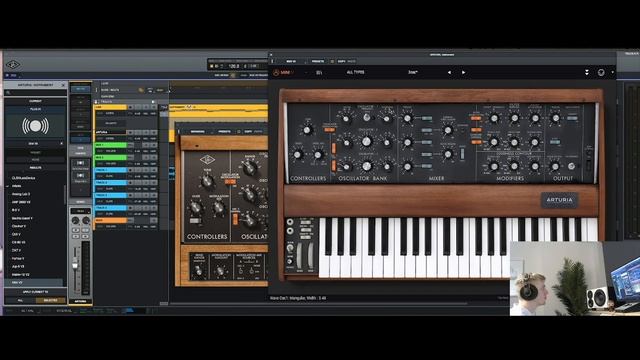Viewport: 640px width, 360px height.
Task: Open advanced panel double-arrow icon
Action: click(587, 72)
